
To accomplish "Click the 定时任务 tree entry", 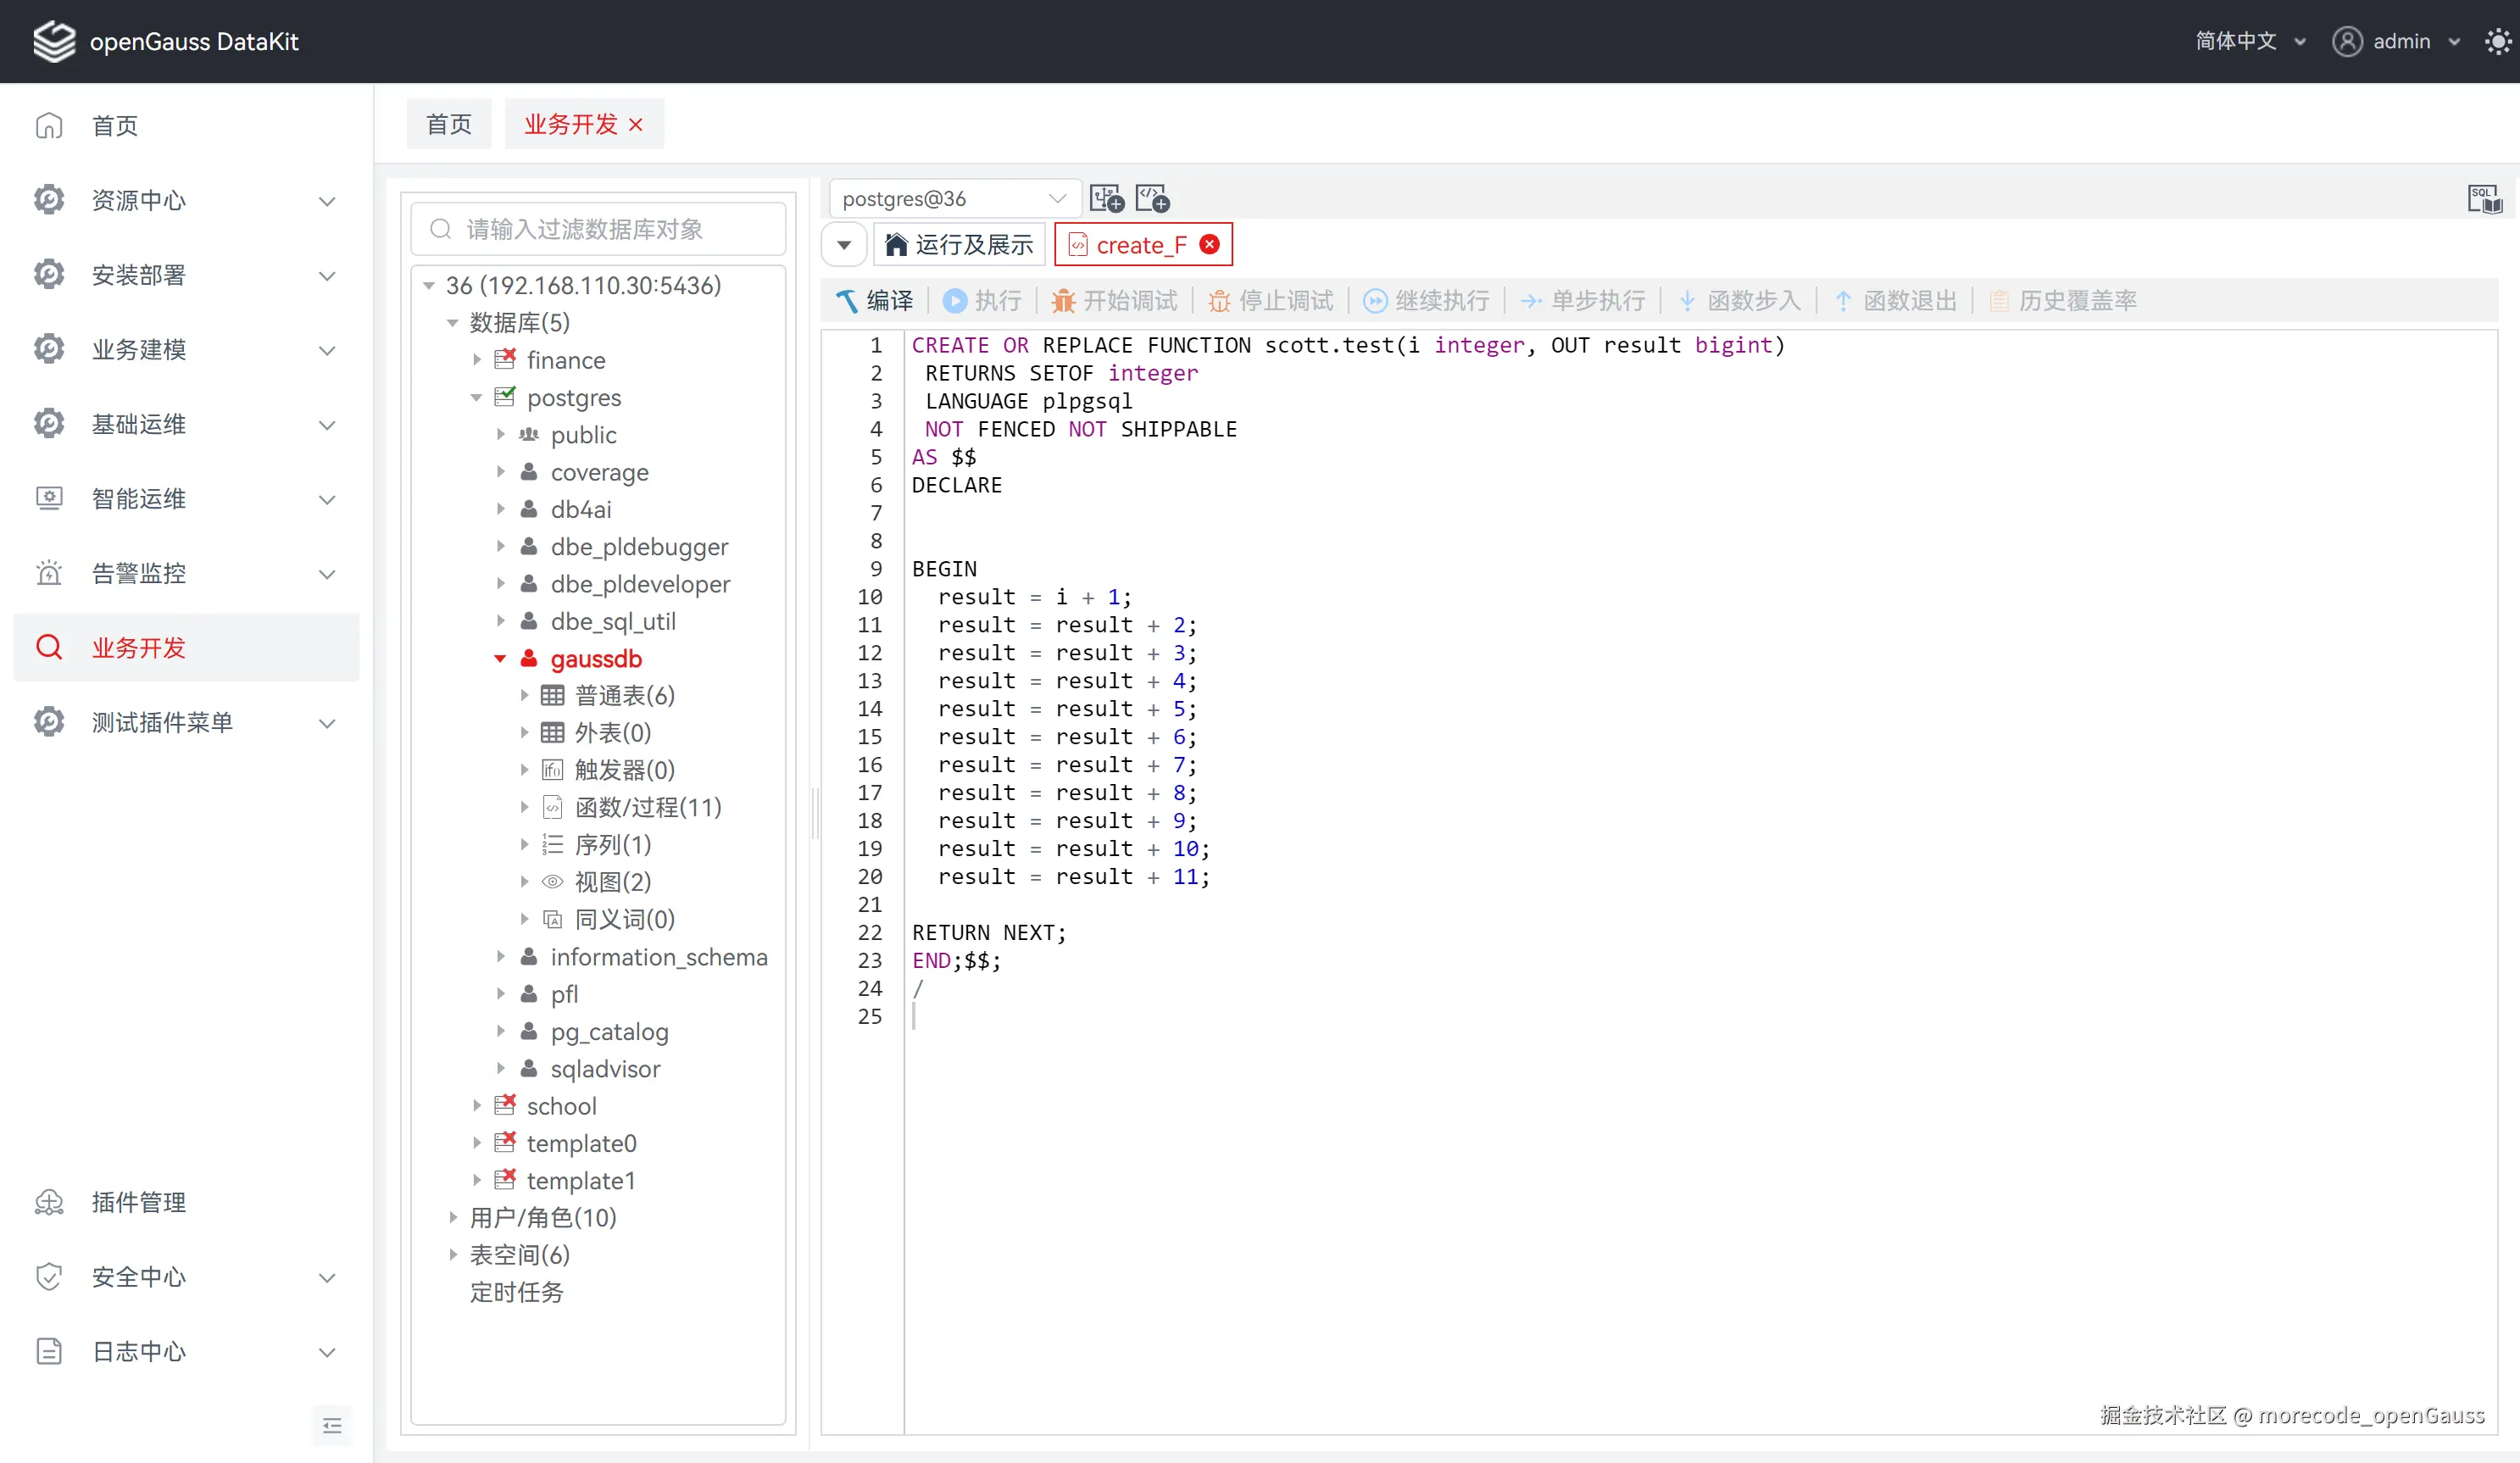I will [x=516, y=1292].
